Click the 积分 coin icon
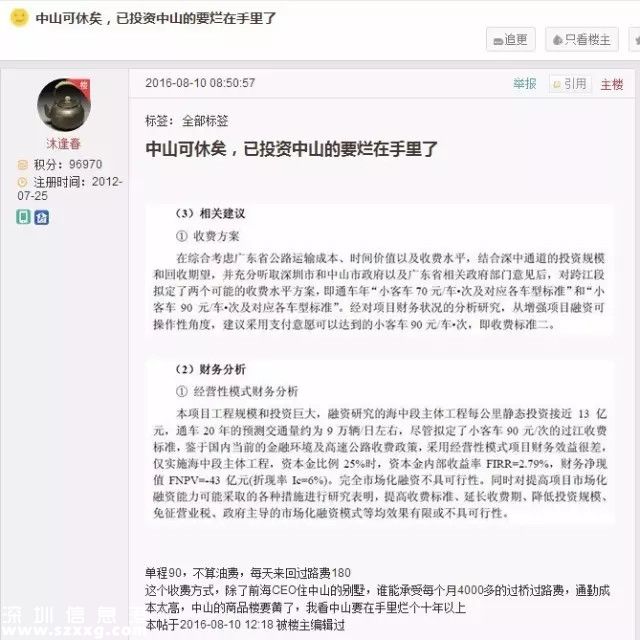Image resolution: width=640 pixels, height=640 pixels. [22, 165]
